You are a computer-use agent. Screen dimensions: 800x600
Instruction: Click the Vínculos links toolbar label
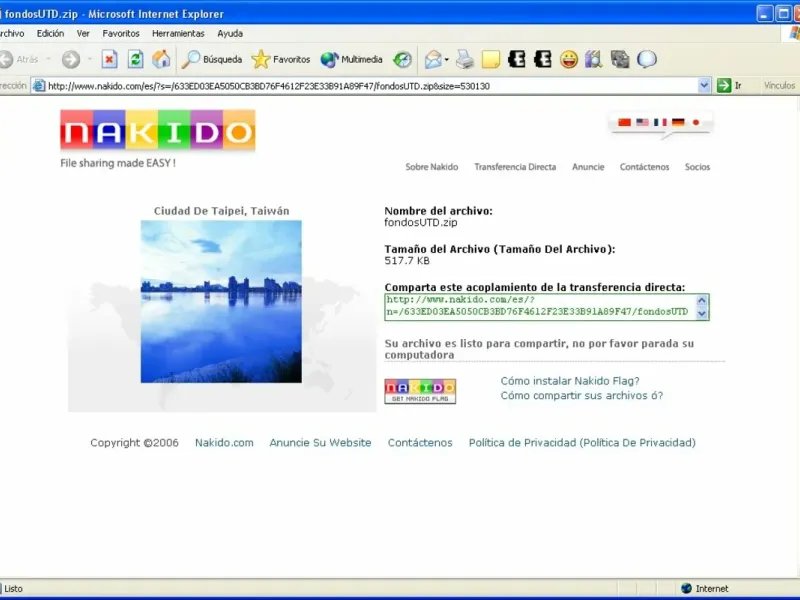click(x=779, y=86)
